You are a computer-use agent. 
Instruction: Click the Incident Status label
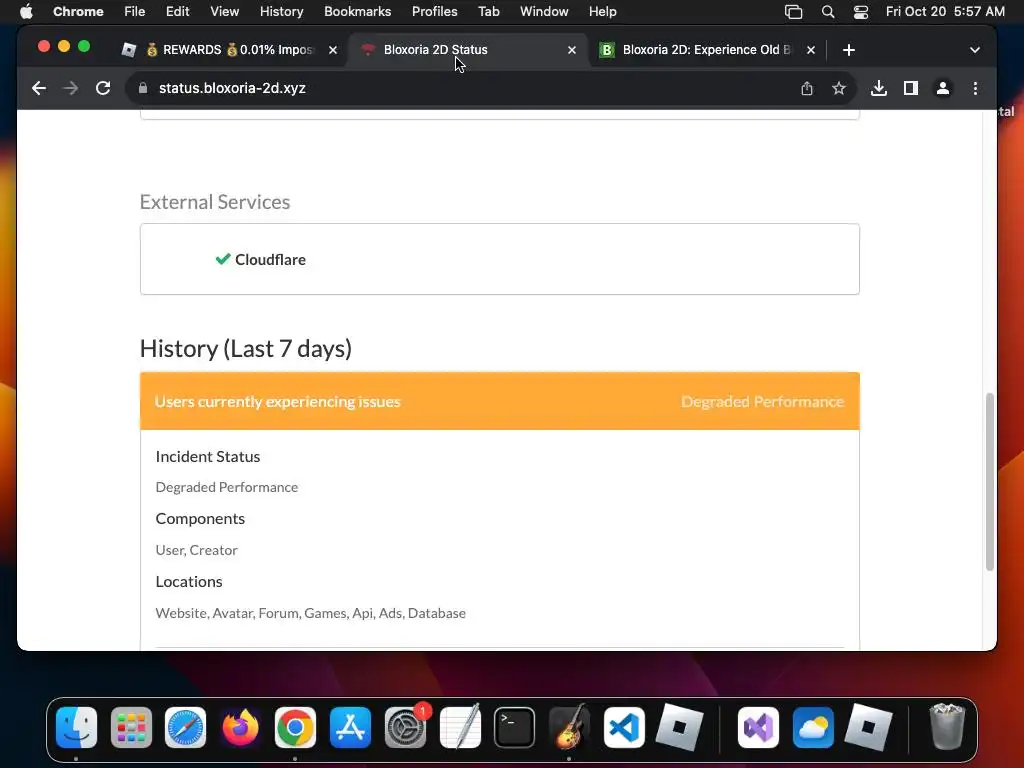coord(208,456)
